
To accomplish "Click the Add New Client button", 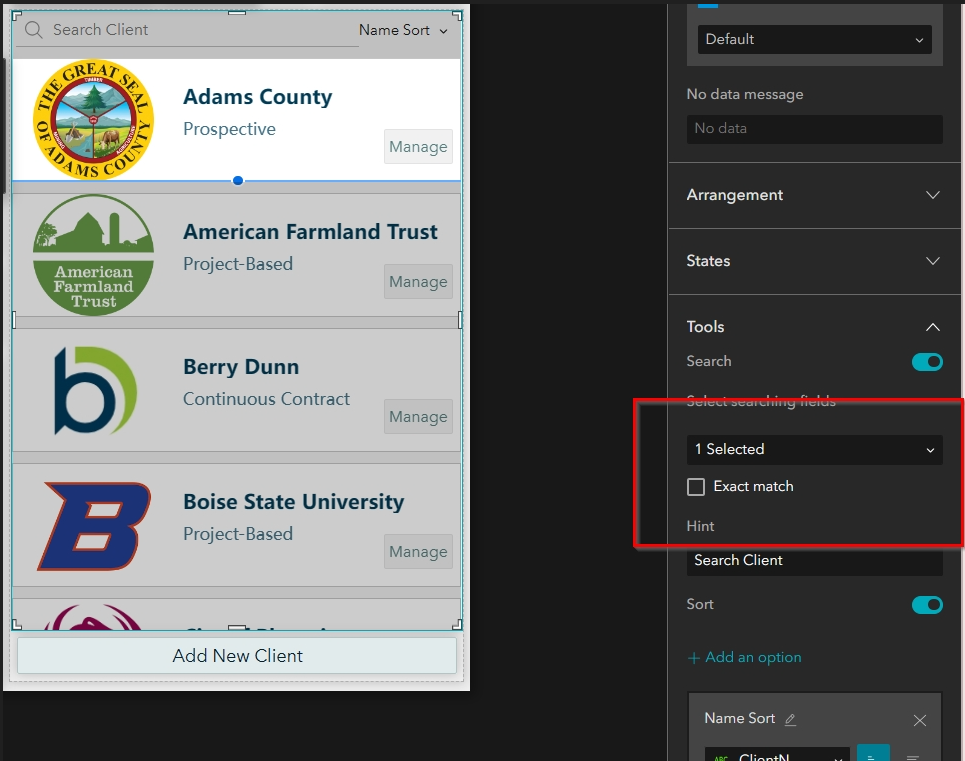I will pyautogui.click(x=237, y=656).
